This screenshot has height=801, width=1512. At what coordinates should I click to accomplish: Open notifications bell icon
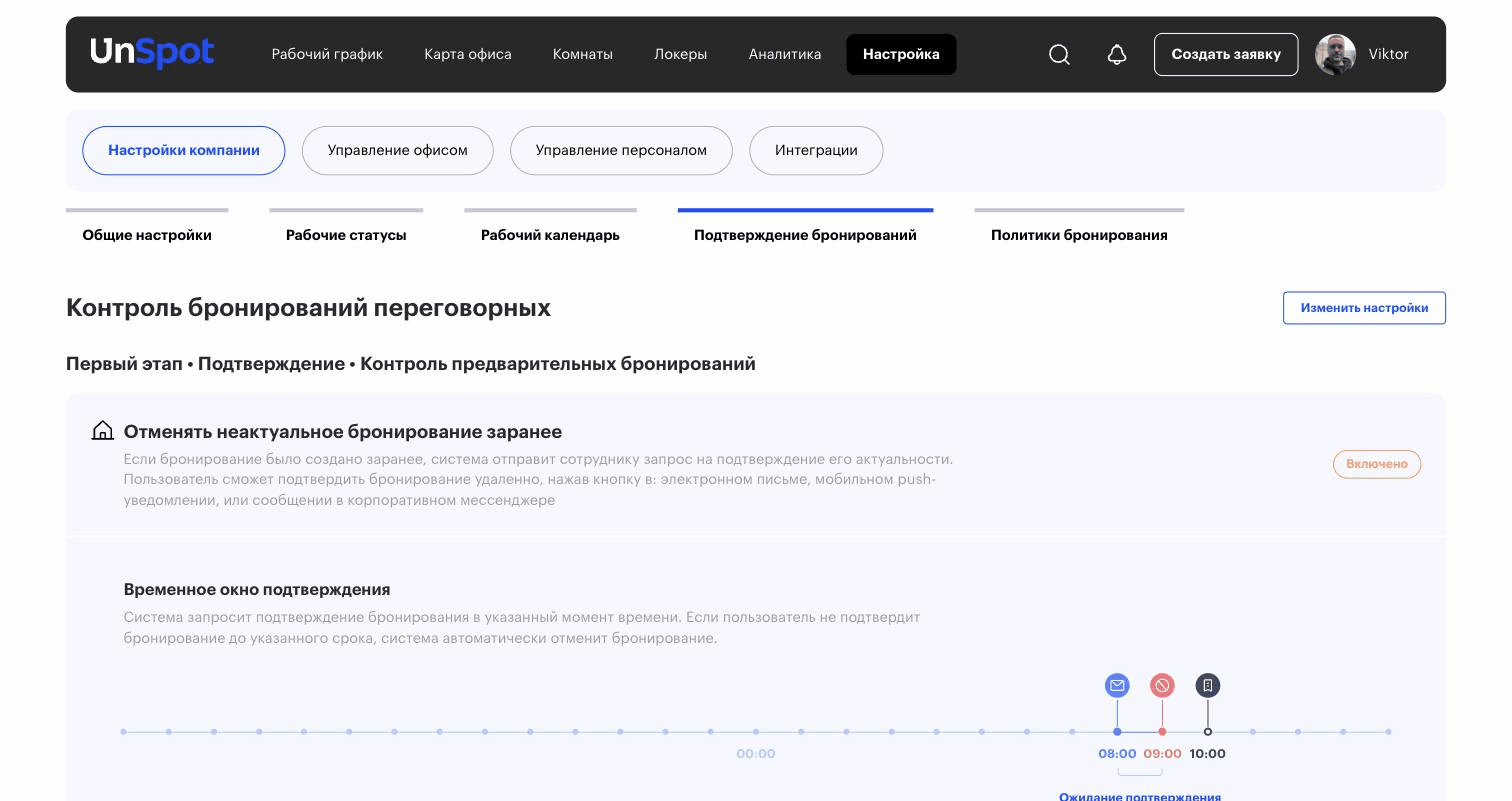pyautogui.click(x=1117, y=55)
